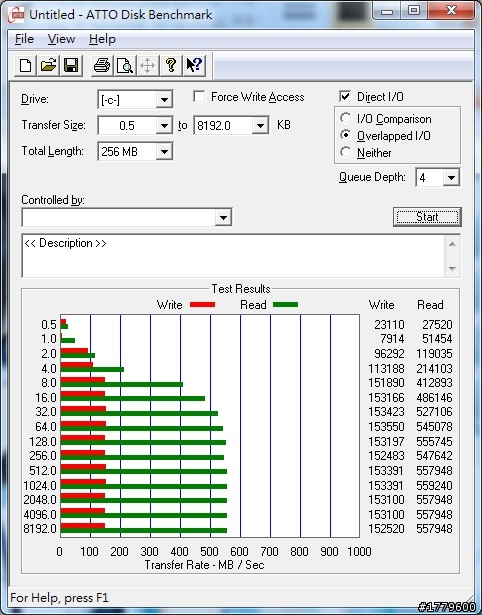
Task: Click the Write value 151890
Action: pos(386,382)
